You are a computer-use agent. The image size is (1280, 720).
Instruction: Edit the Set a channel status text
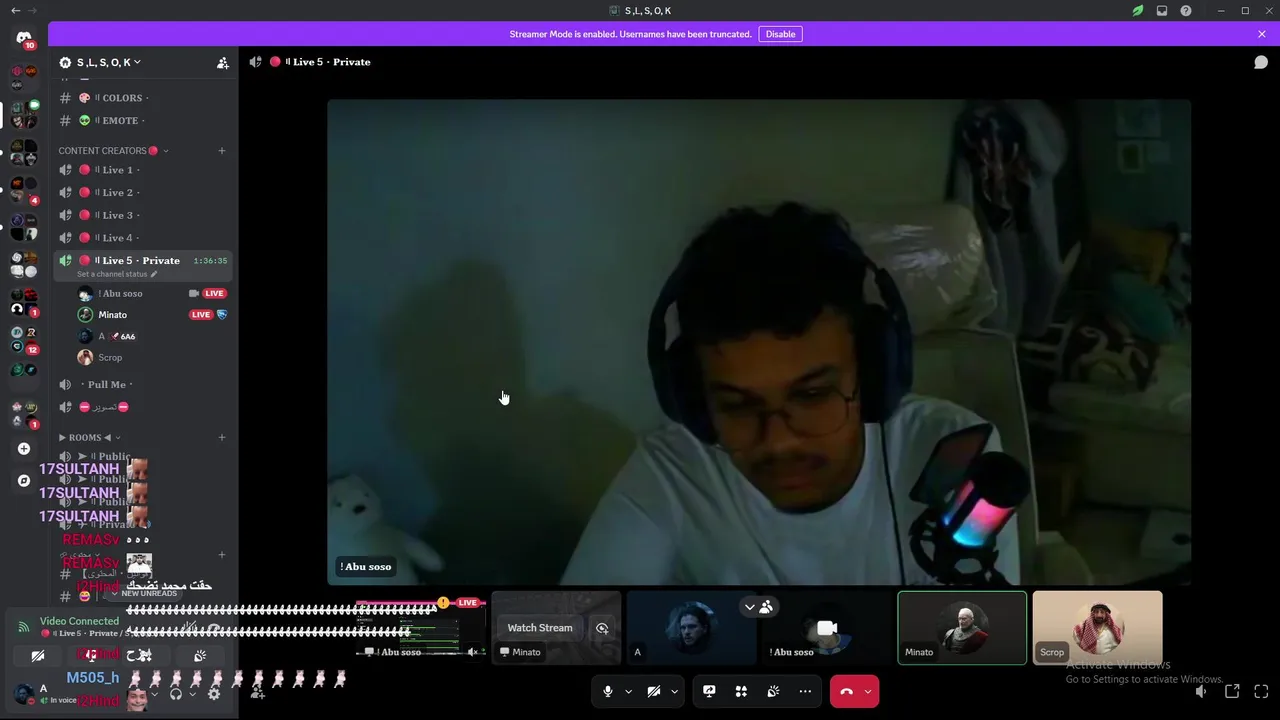pos(117,274)
